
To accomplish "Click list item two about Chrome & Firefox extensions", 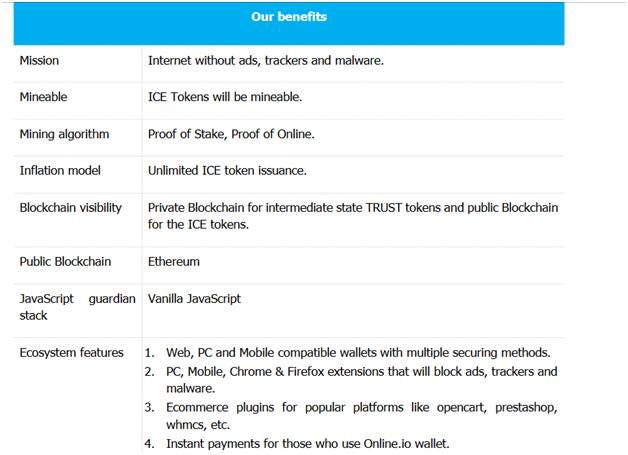I will pyautogui.click(x=351, y=380).
